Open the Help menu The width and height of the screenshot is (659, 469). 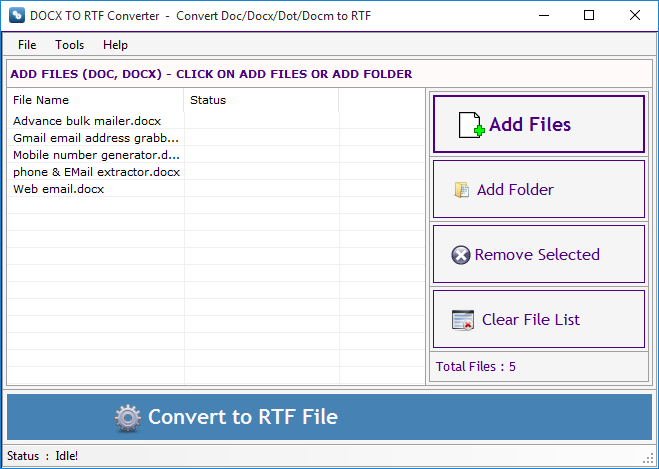(x=115, y=45)
